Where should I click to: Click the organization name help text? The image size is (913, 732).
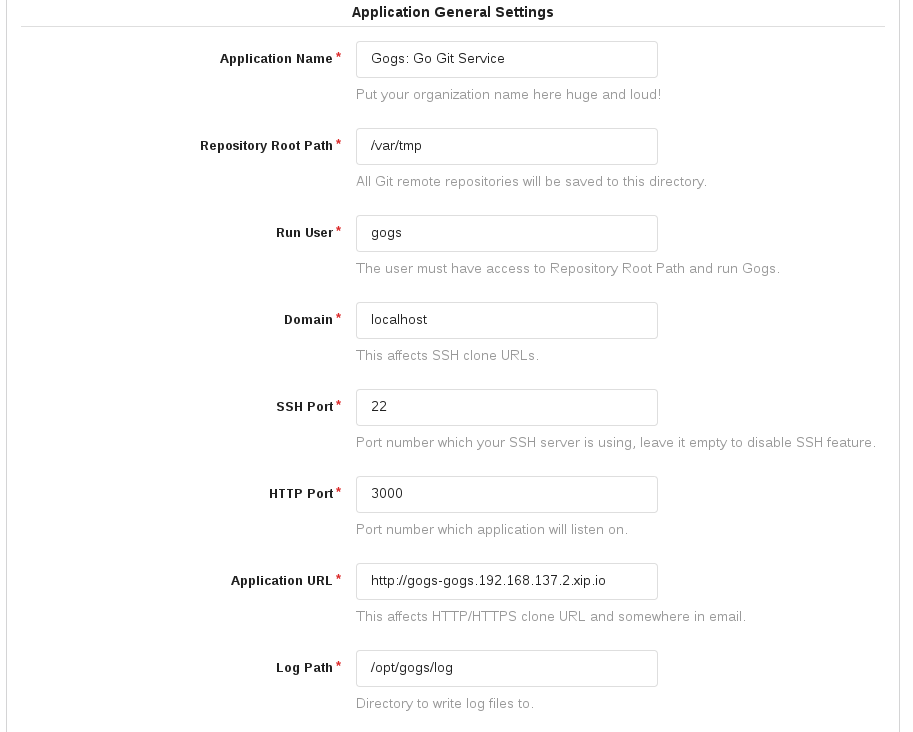coord(508,95)
